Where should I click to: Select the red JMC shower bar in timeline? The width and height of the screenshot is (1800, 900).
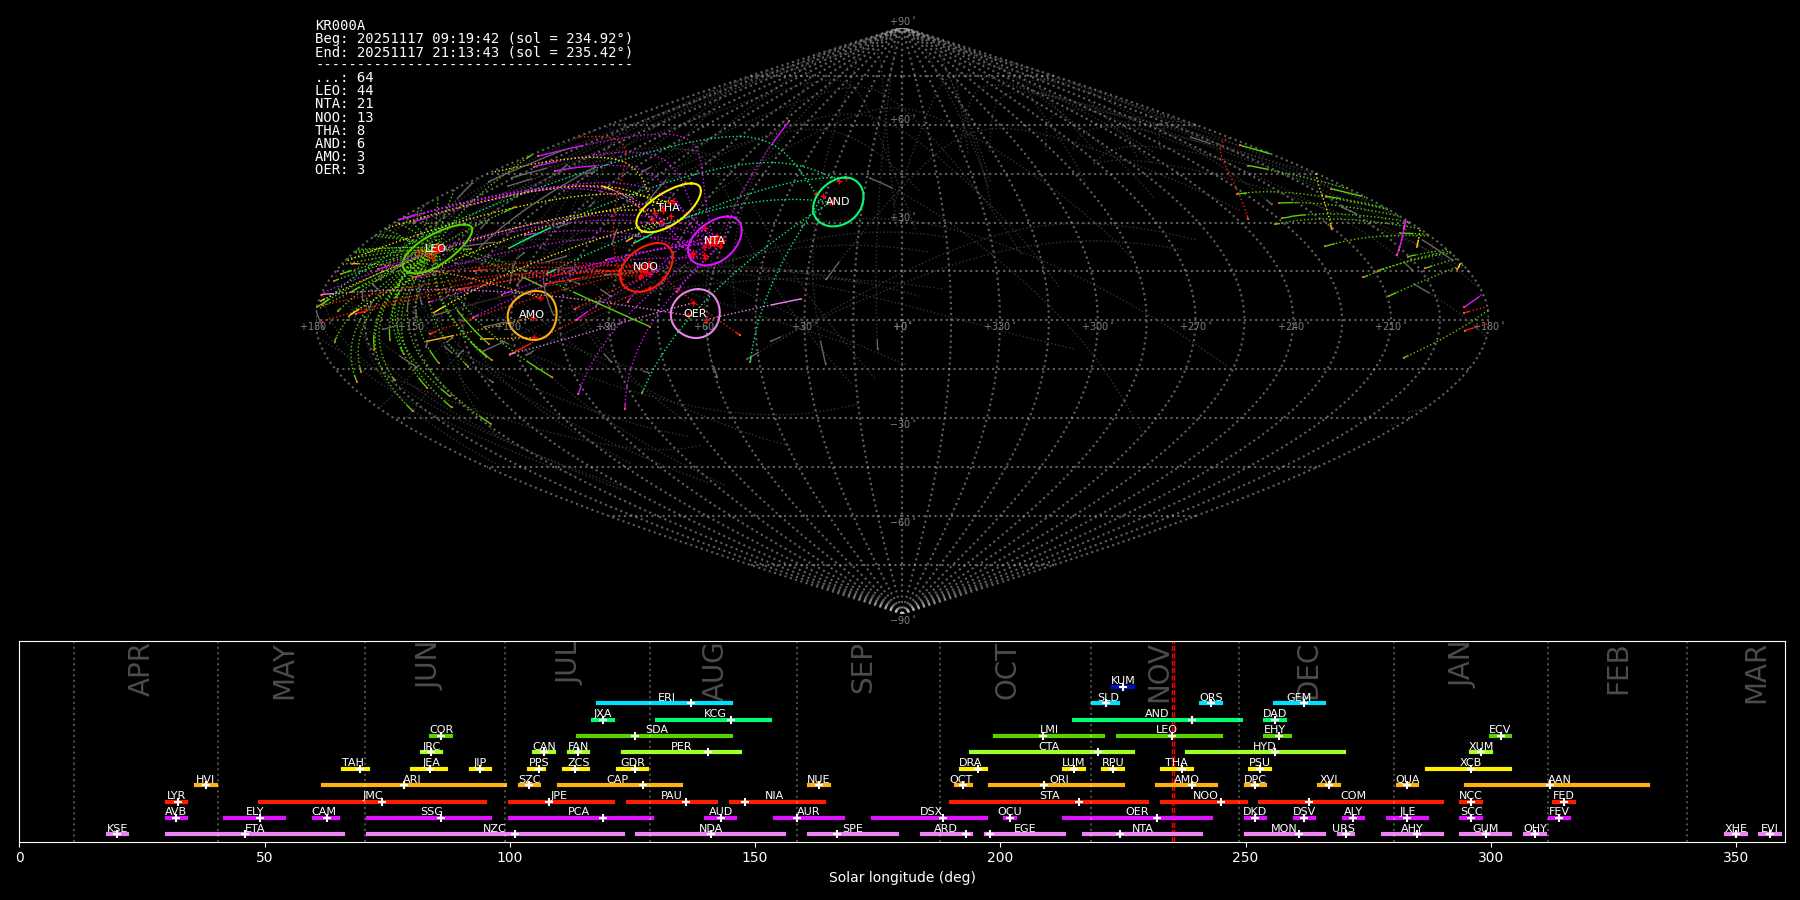pos(372,802)
